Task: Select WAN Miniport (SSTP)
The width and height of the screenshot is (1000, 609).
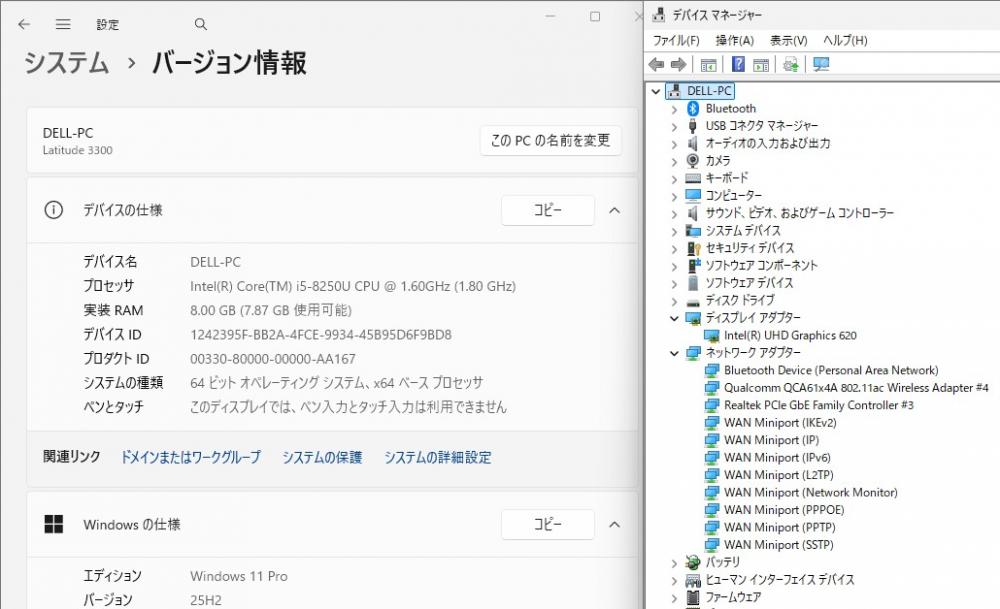Action: (x=779, y=545)
